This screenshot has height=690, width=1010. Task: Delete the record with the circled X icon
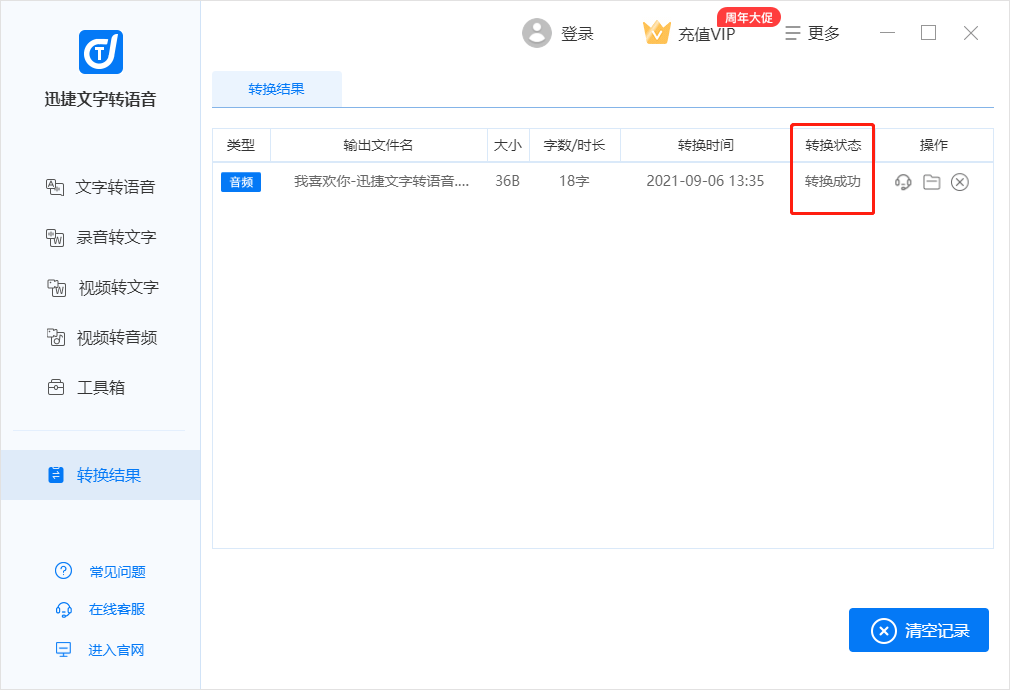[960, 182]
